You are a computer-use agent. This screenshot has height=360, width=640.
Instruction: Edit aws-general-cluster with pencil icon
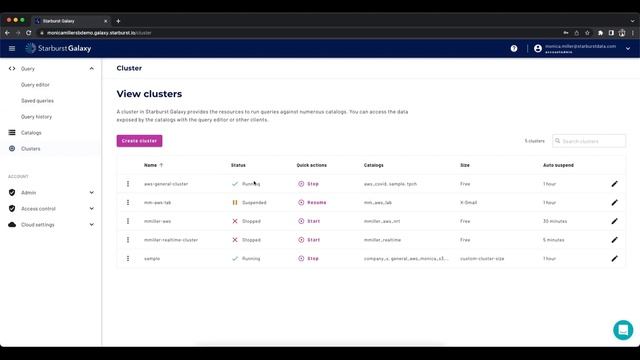click(x=614, y=184)
